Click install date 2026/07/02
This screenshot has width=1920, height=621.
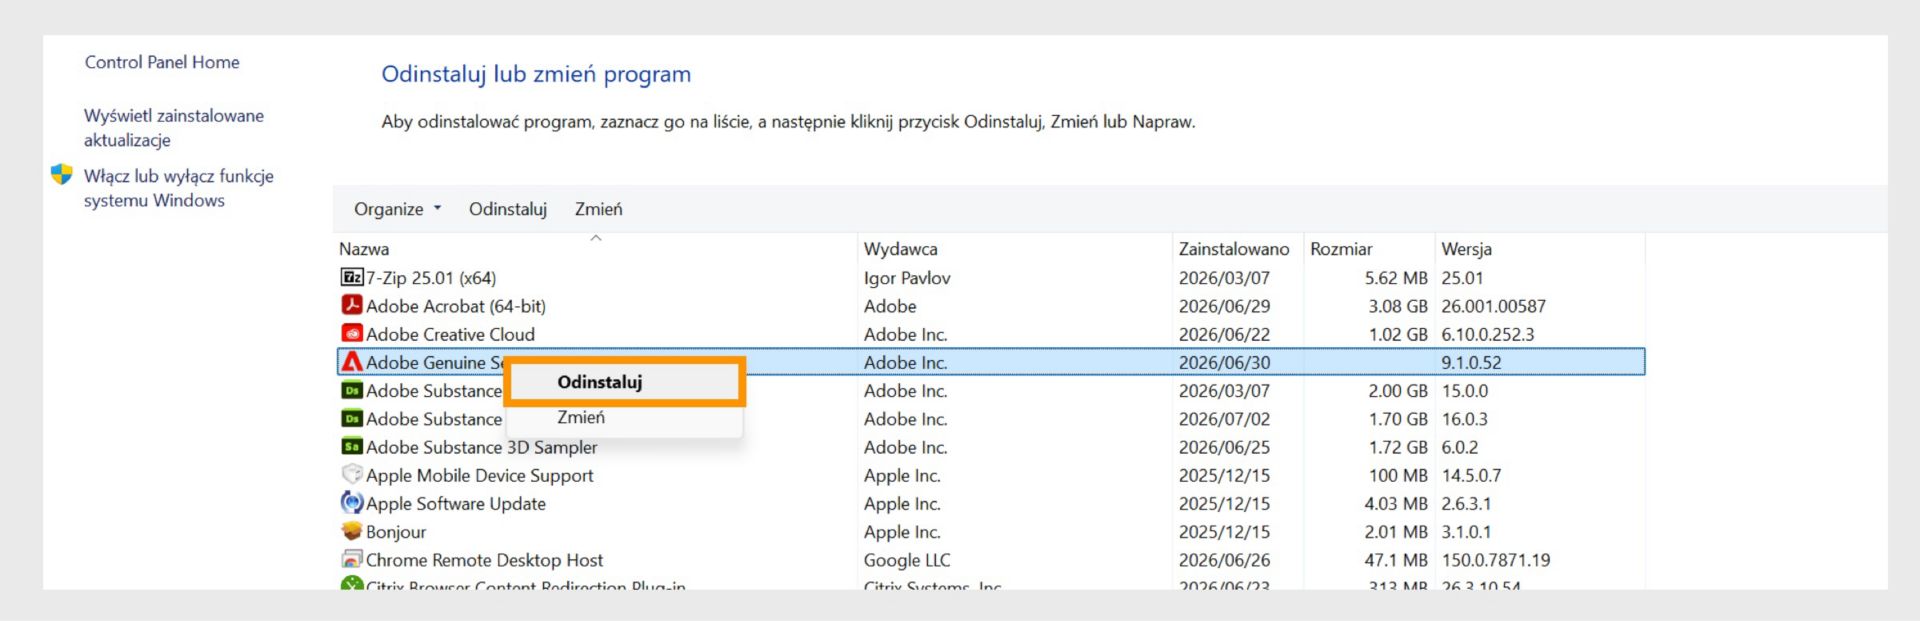1224,419
